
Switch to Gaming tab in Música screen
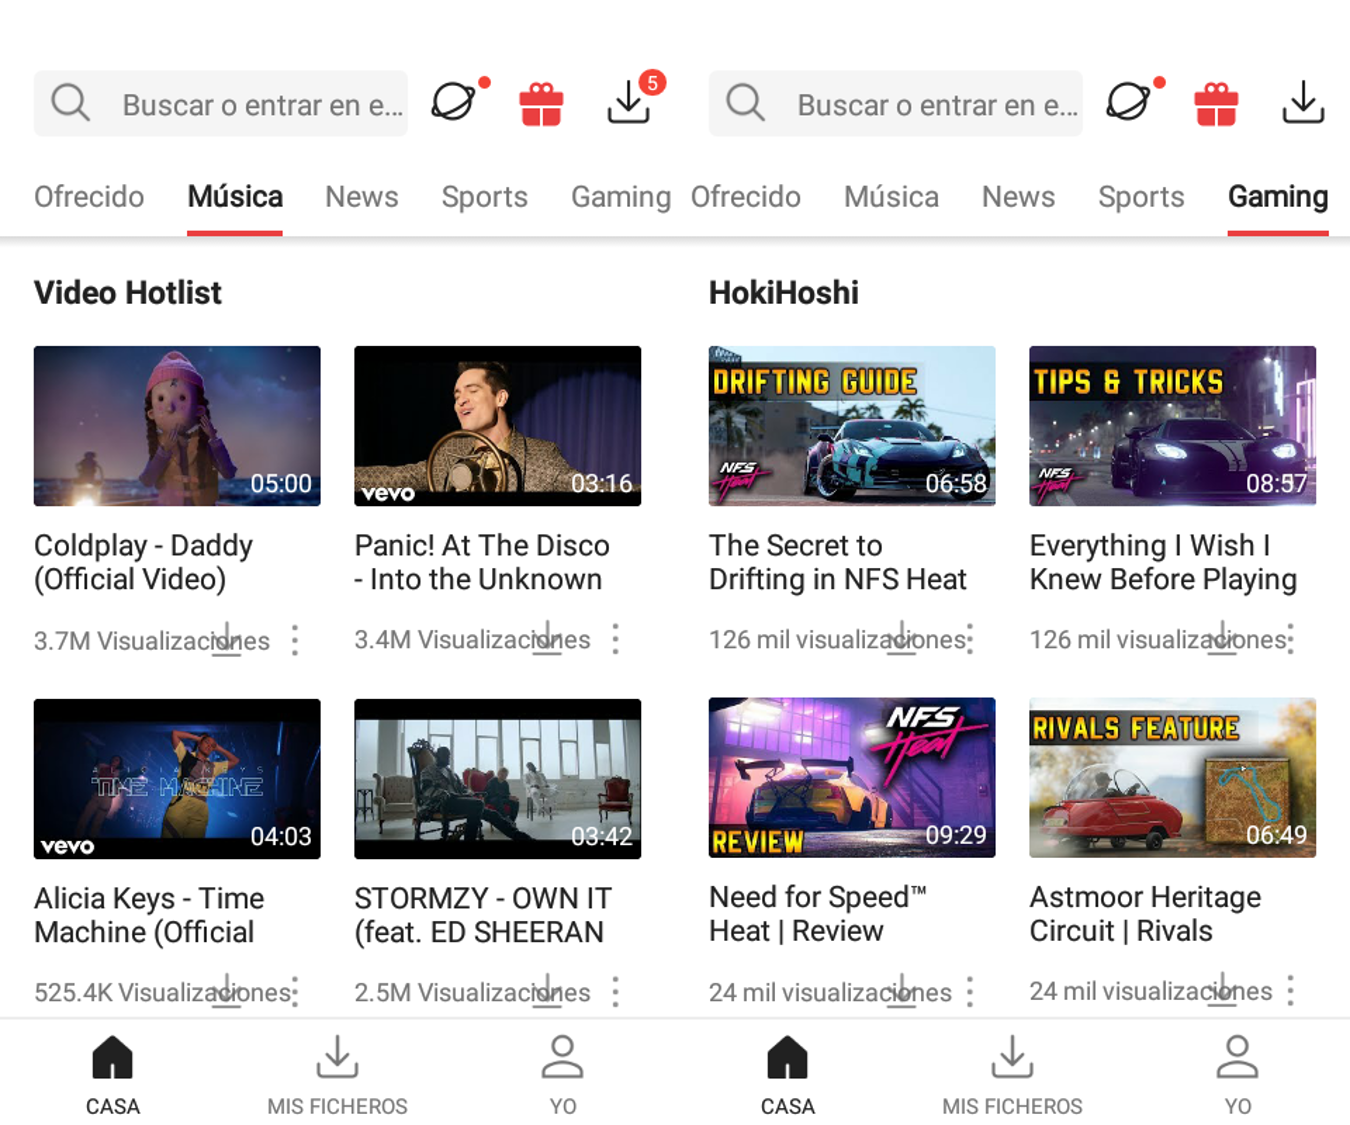pos(621,197)
